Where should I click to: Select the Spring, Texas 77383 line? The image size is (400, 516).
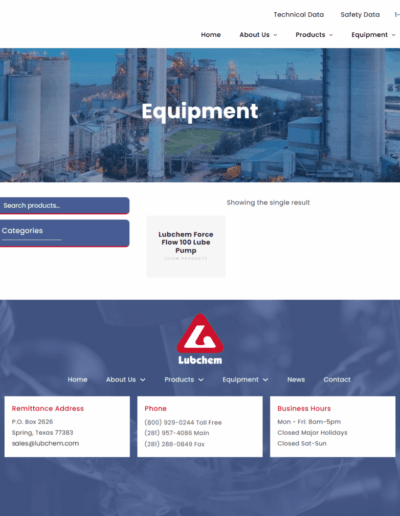[x=42, y=433]
